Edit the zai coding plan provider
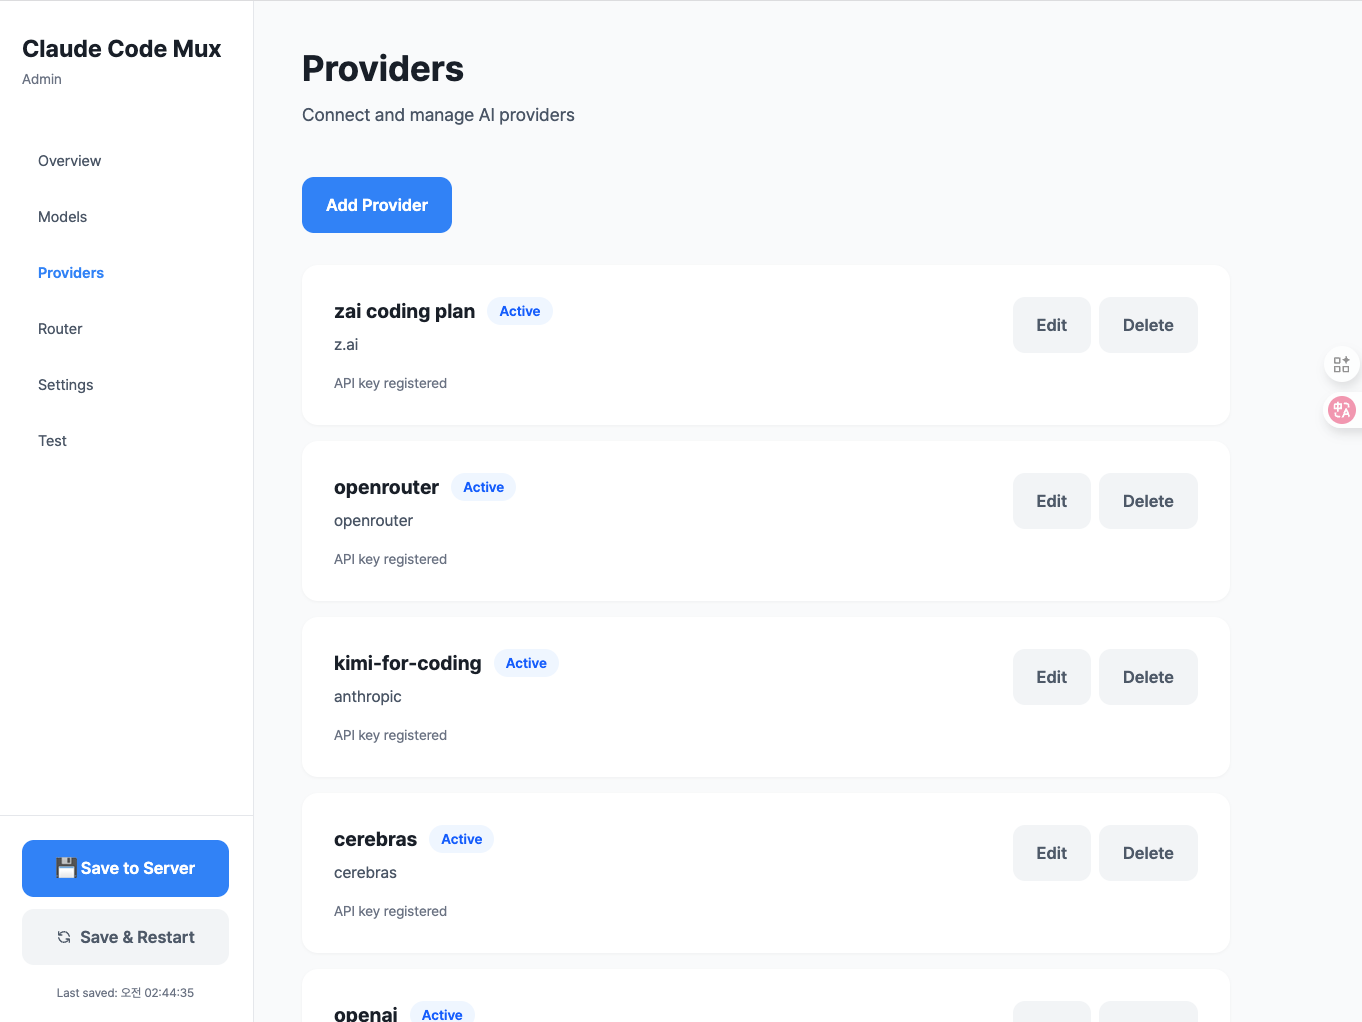Screen dimensions: 1362x1022 (x=1051, y=324)
